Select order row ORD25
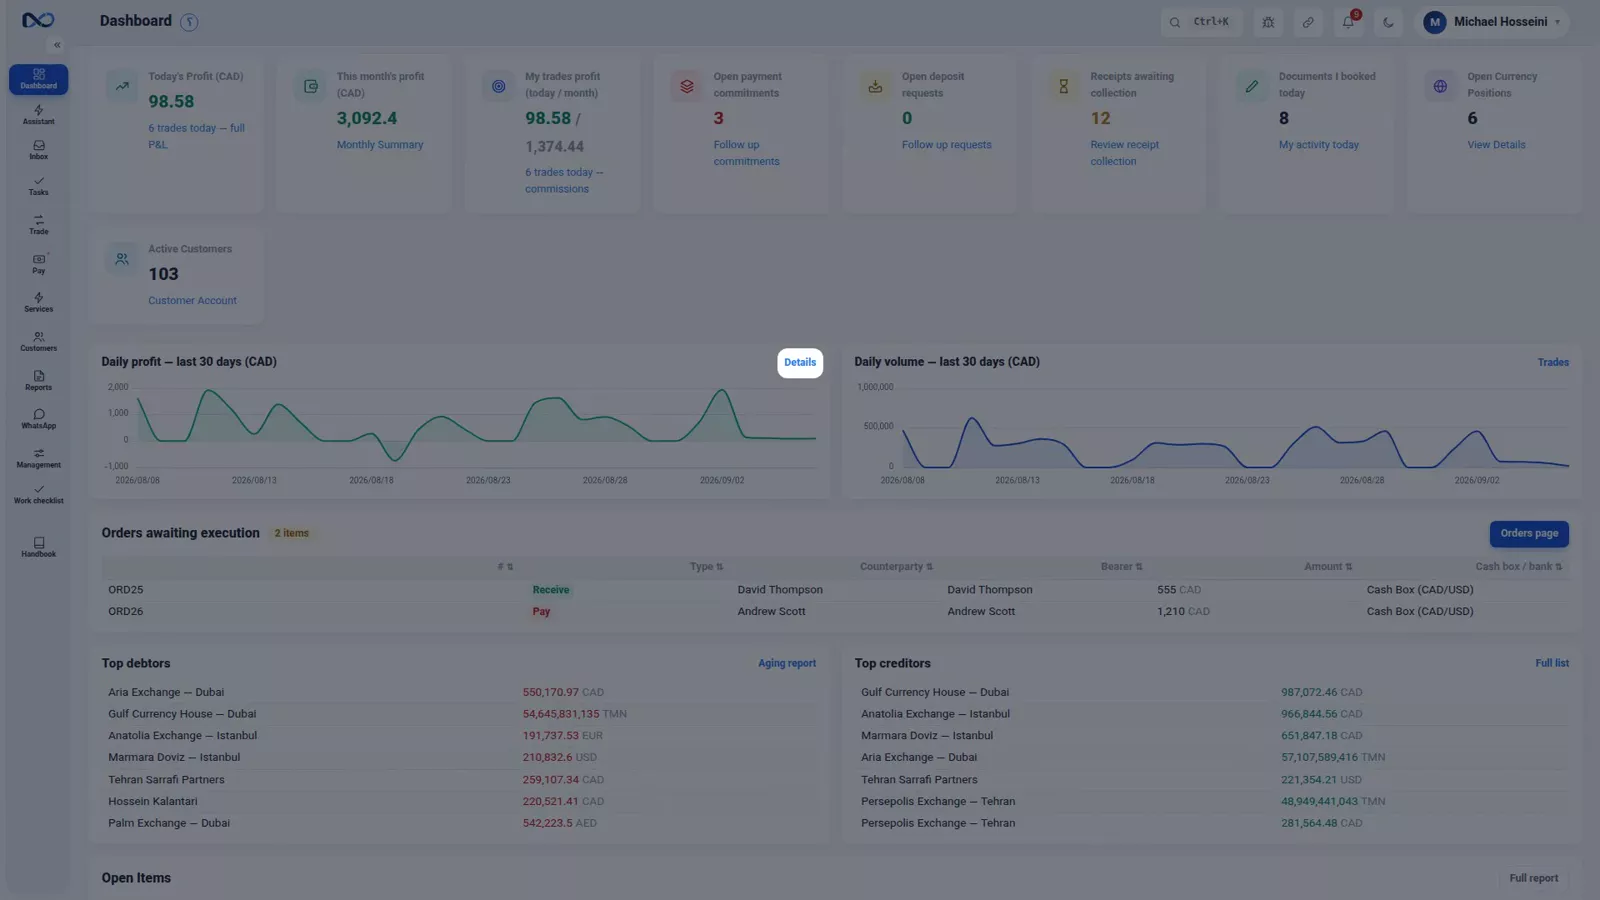The image size is (1600, 900). (x=835, y=590)
